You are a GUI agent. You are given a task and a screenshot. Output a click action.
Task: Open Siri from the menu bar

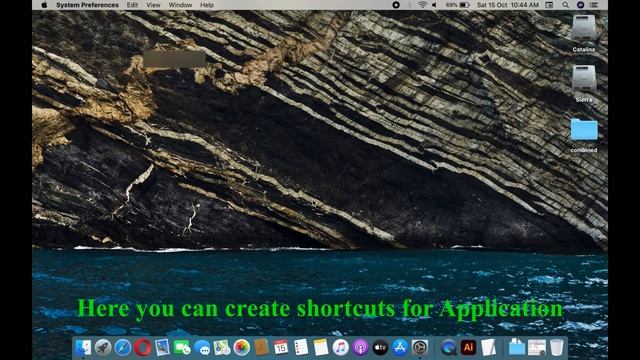click(580, 5)
